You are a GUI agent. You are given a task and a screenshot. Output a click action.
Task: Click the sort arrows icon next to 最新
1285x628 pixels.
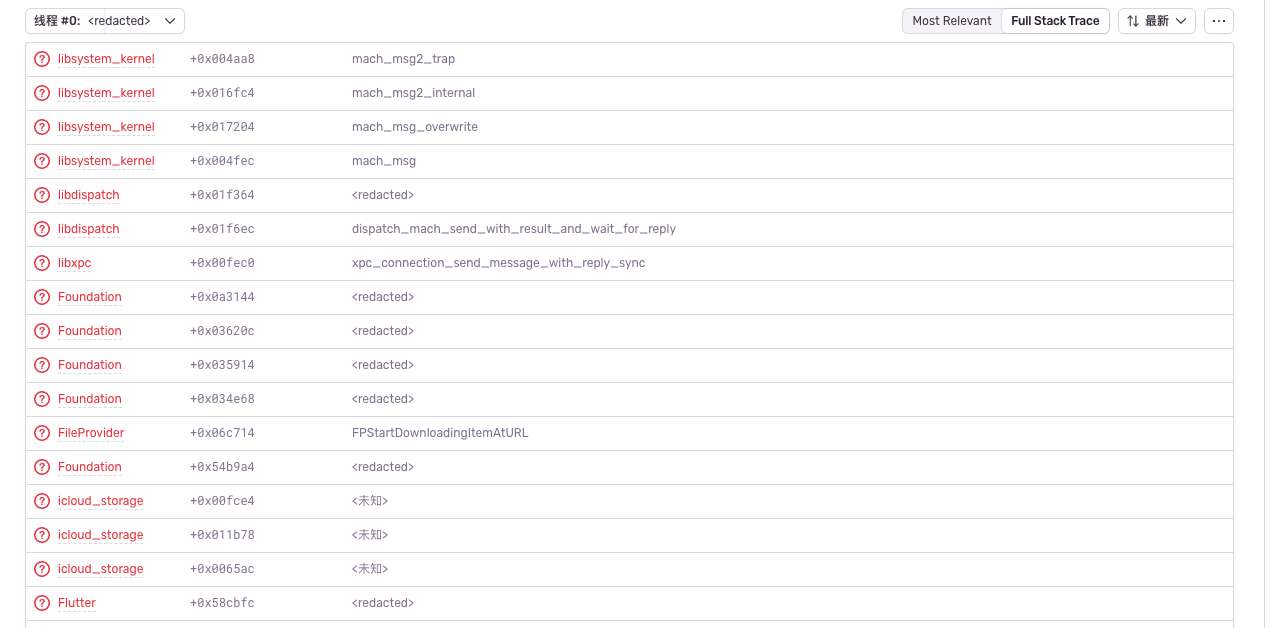point(1134,20)
